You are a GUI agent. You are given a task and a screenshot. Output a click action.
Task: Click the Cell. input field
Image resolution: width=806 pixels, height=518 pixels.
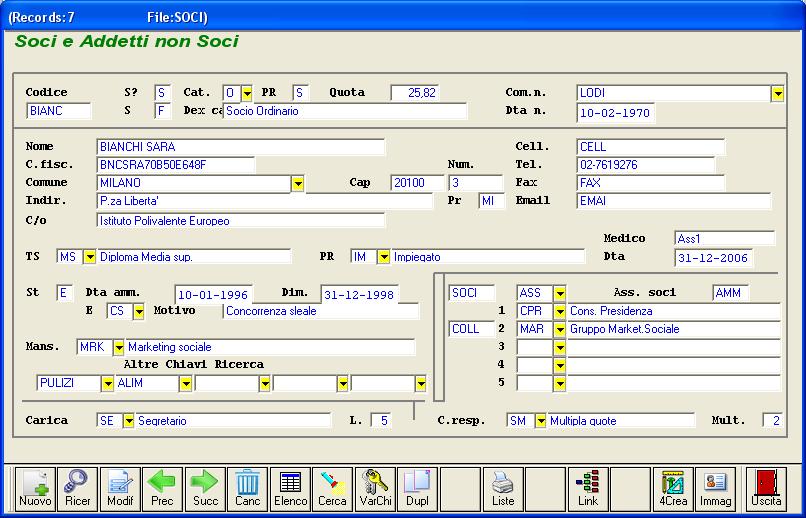(651, 147)
